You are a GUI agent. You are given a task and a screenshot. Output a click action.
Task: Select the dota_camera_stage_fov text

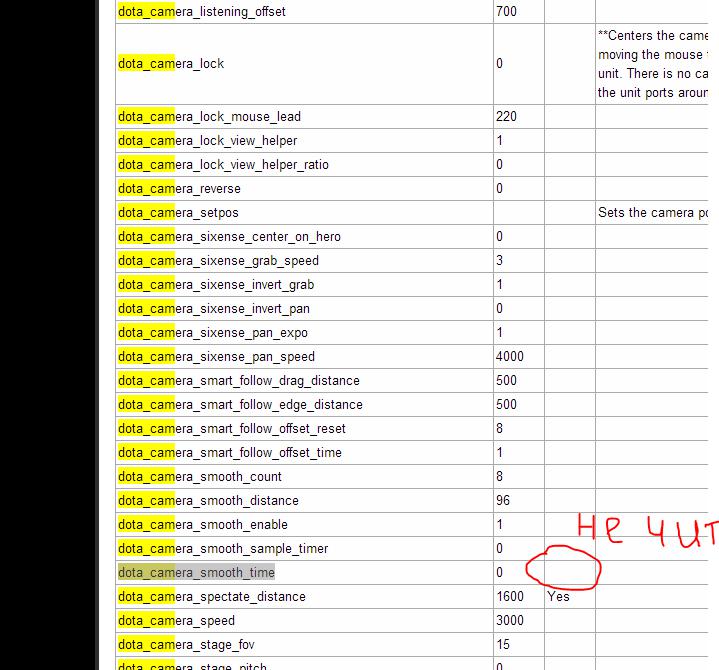(186, 644)
